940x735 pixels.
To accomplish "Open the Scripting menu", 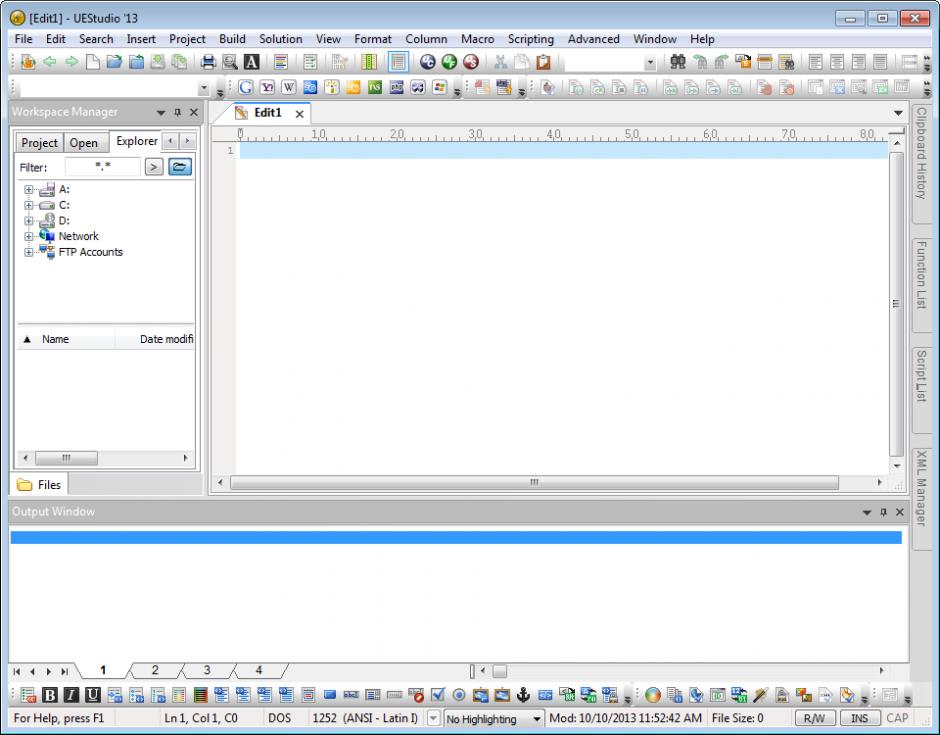I will [531, 39].
